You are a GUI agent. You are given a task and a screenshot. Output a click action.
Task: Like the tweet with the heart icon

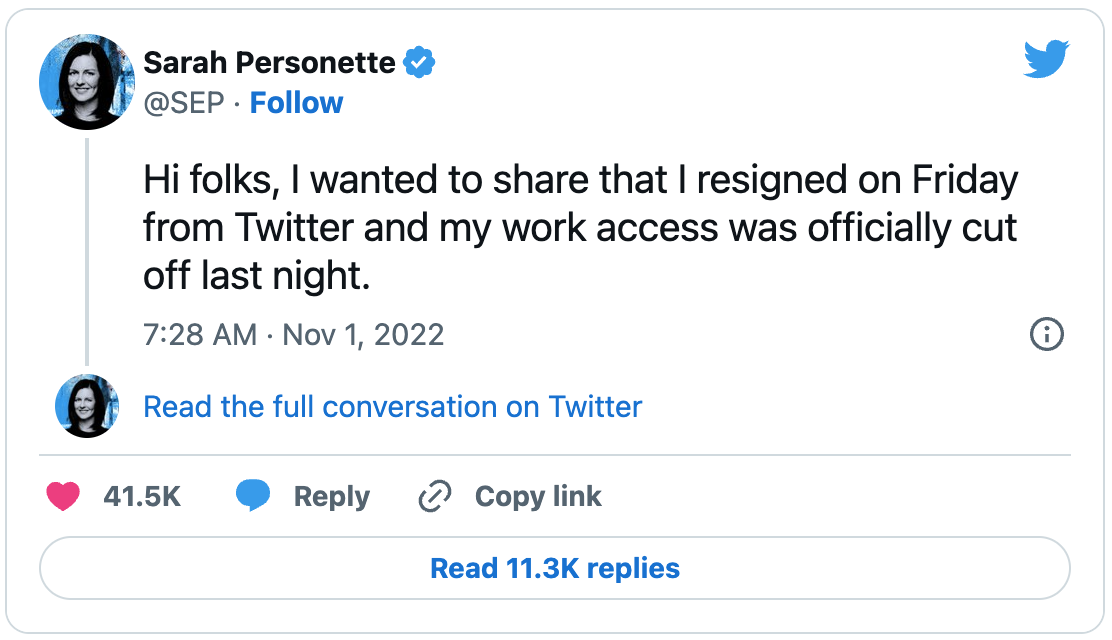(63, 497)
